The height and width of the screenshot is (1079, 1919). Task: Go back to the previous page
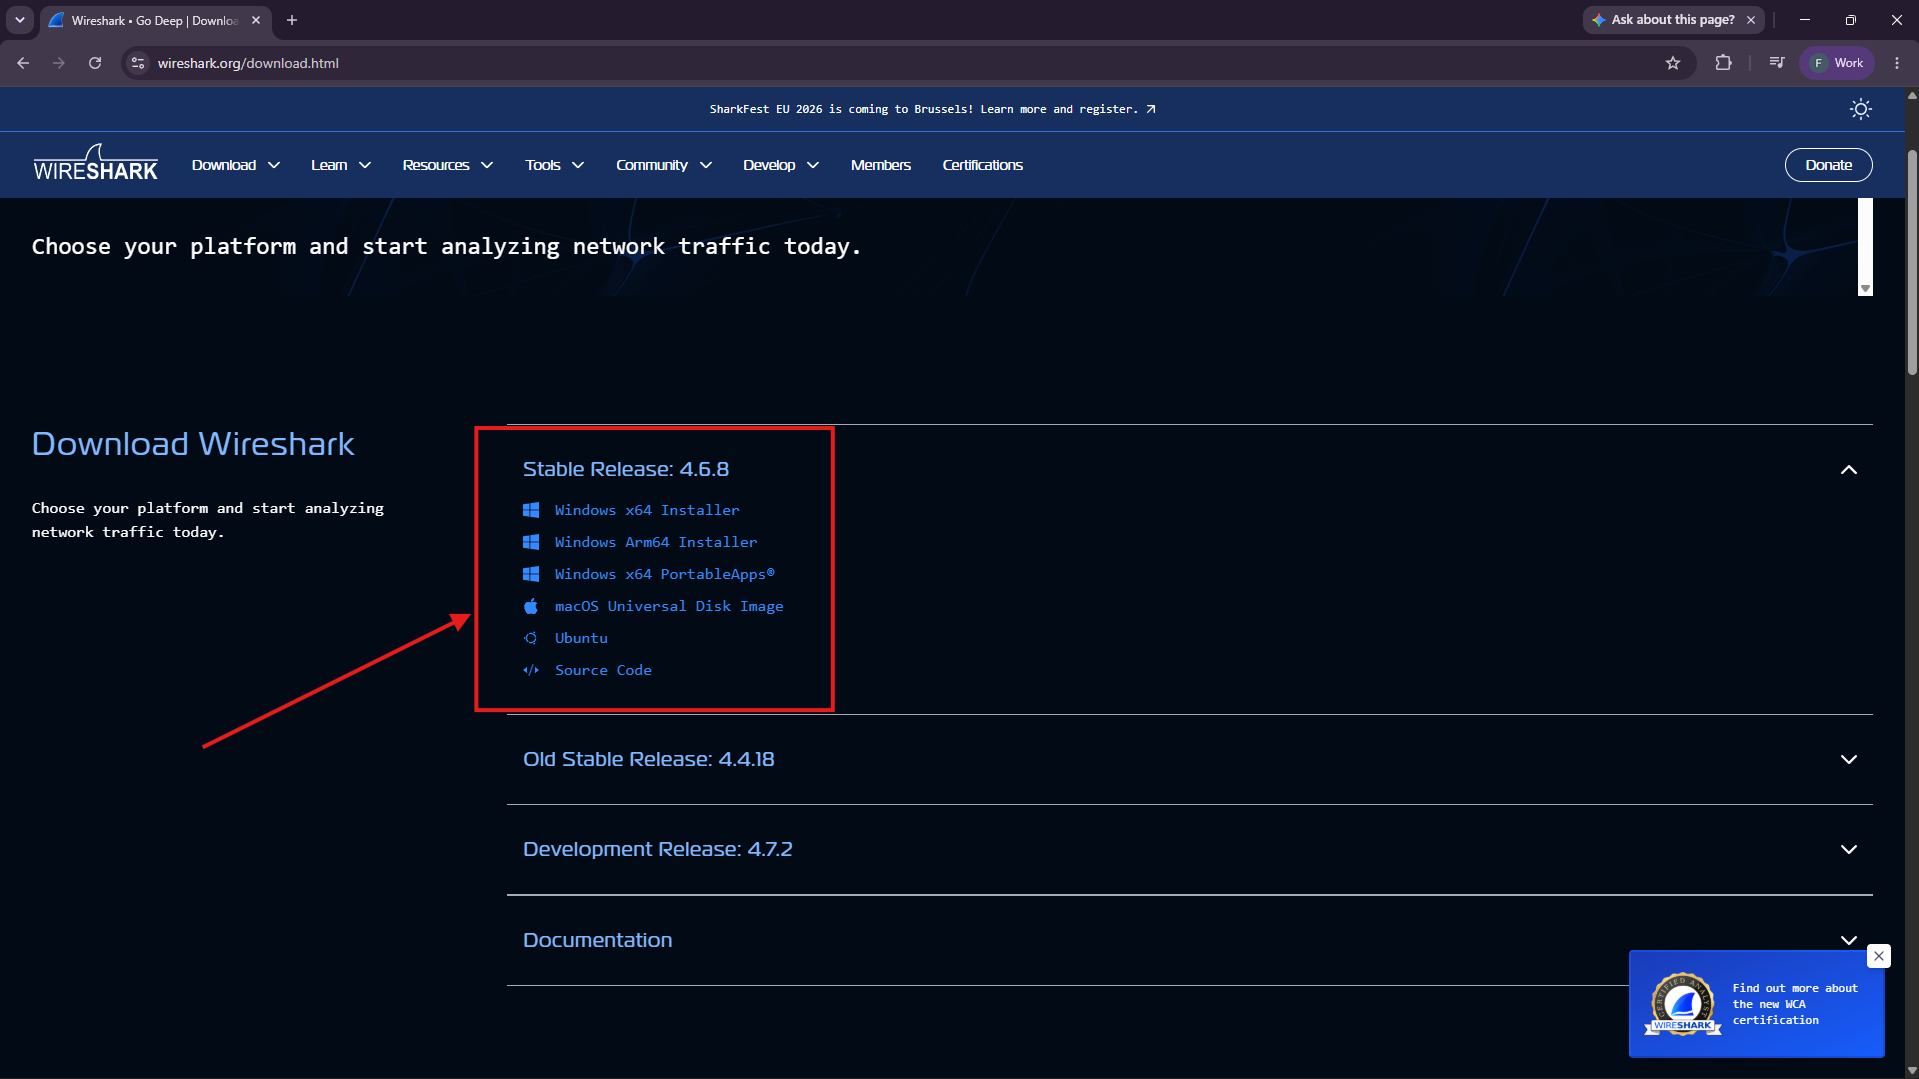[x=23, y=63]
